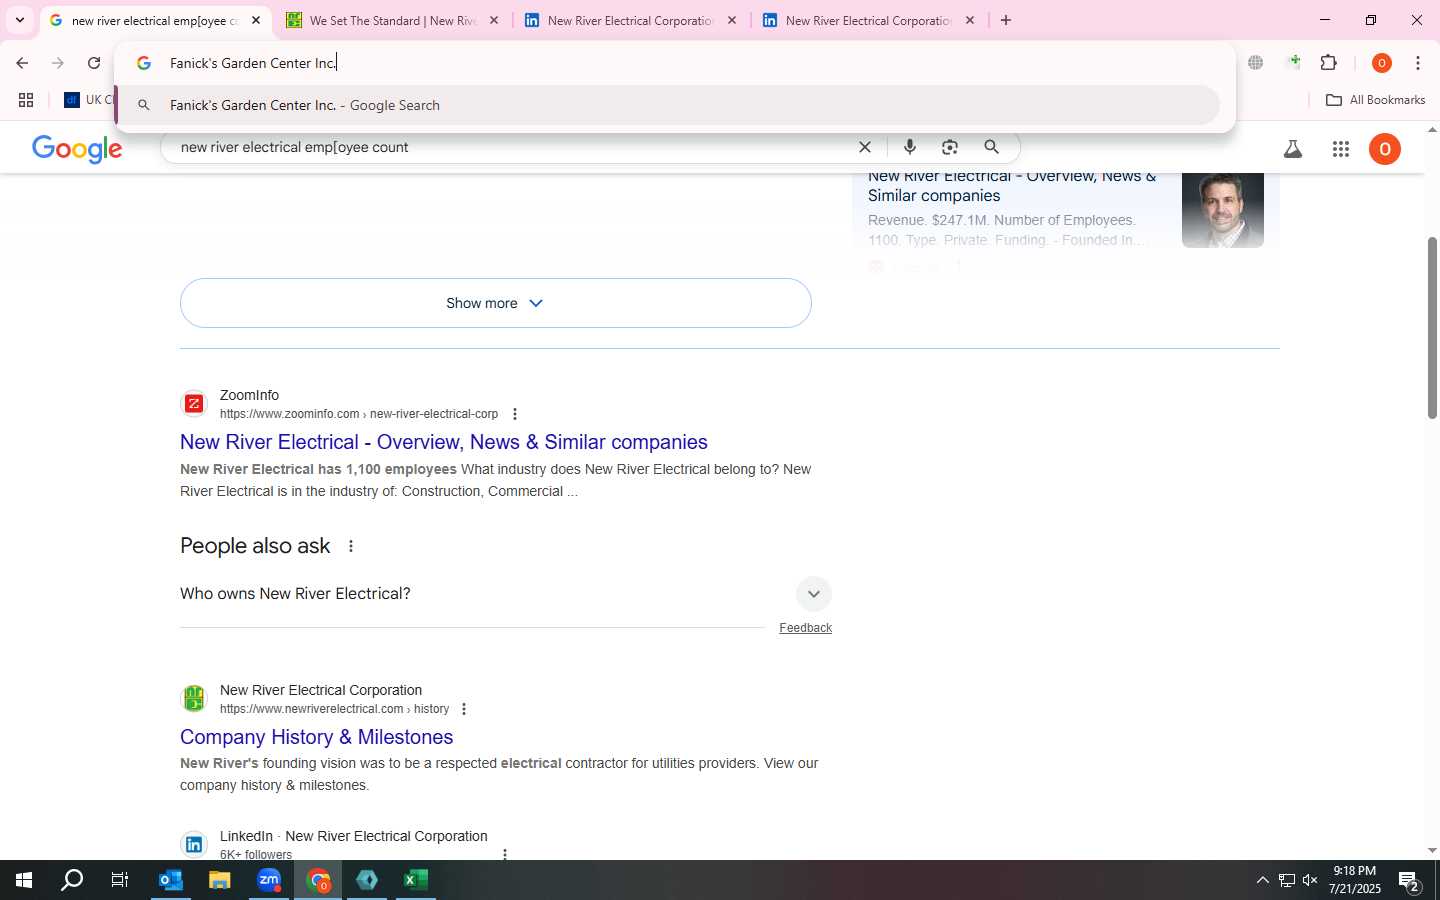Switch to the first LinkedIn New River tab
Screen dimensions: 1440x900
tap(630, 20)
